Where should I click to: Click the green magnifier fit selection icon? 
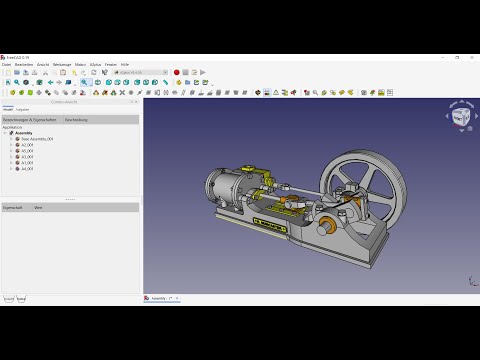click(17, 82)
